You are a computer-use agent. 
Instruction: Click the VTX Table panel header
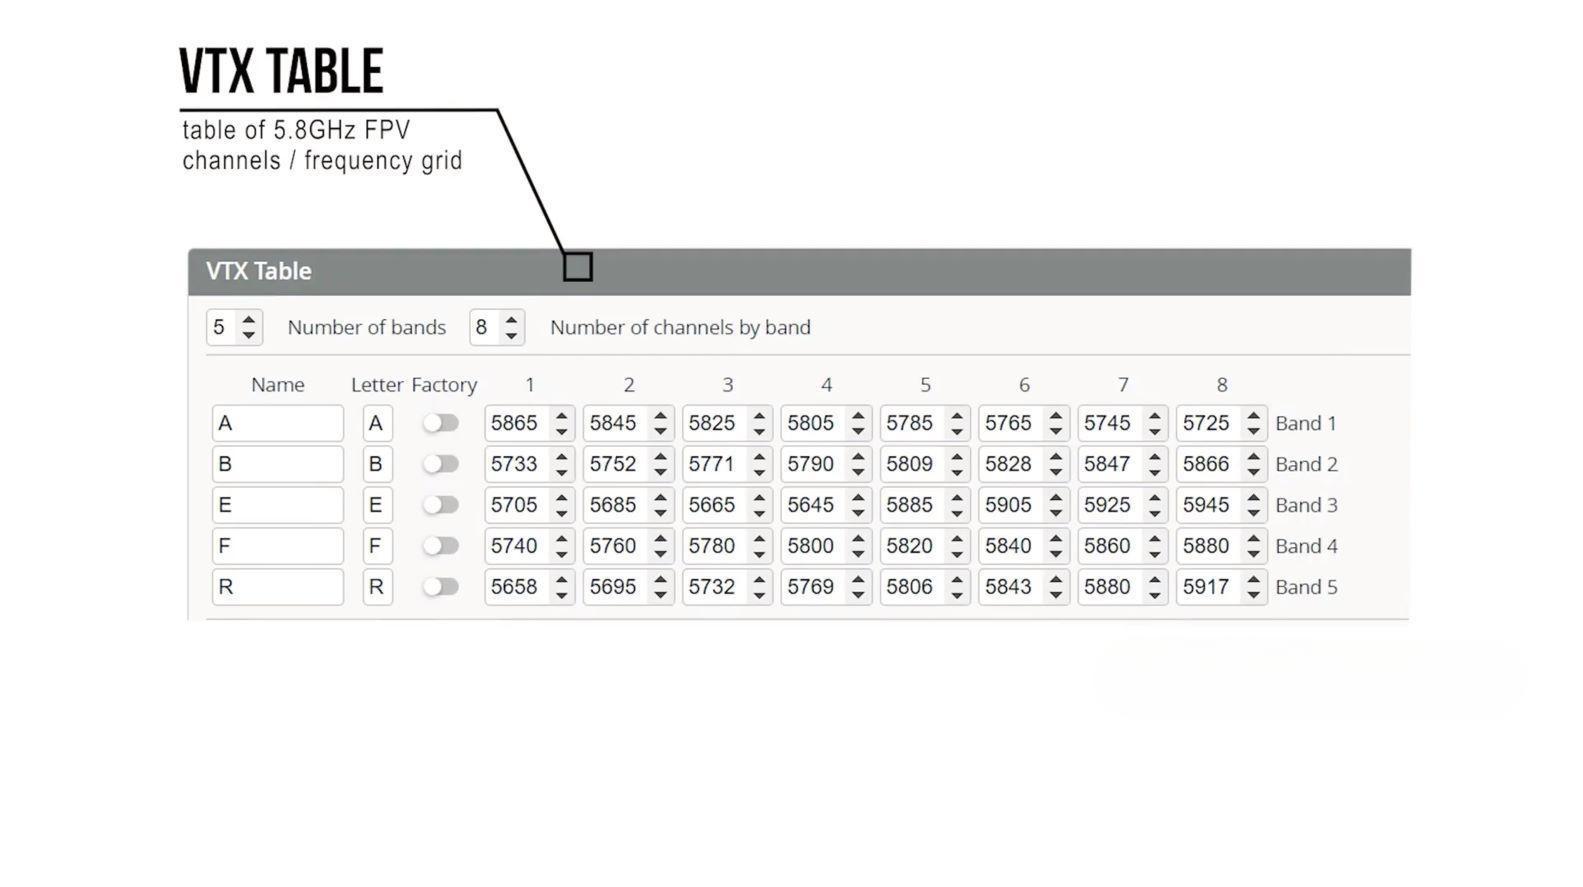[x=798, y=271]
